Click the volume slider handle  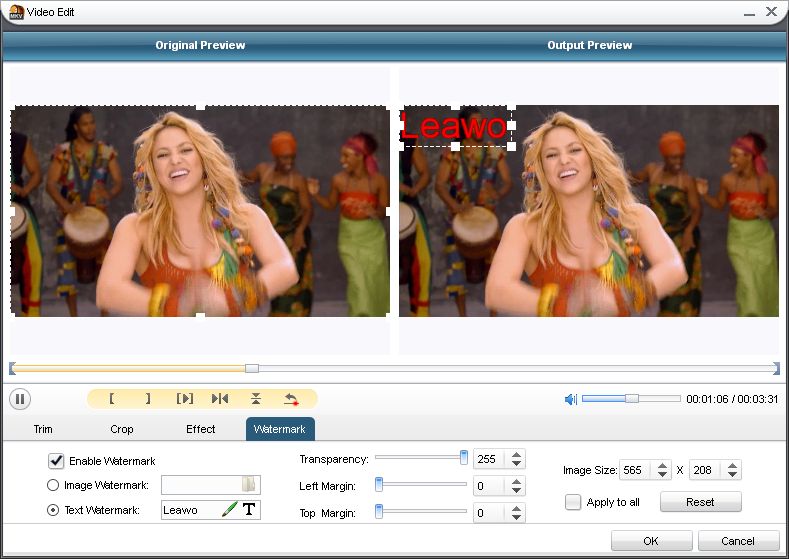click(x=632, y=398)
